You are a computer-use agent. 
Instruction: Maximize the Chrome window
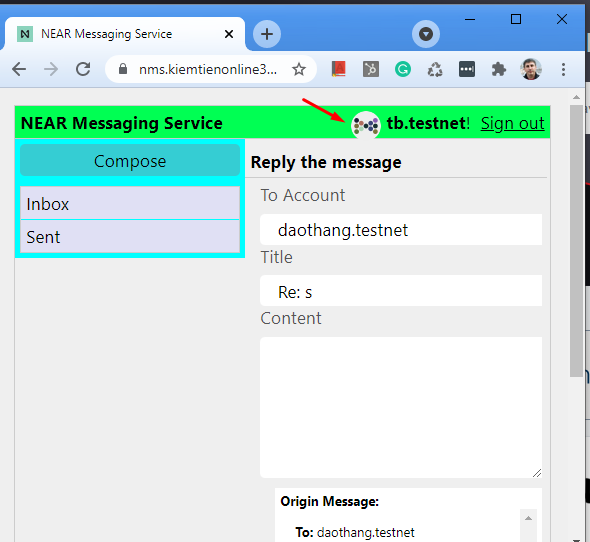pyautogui.click(x=516, y=19)
